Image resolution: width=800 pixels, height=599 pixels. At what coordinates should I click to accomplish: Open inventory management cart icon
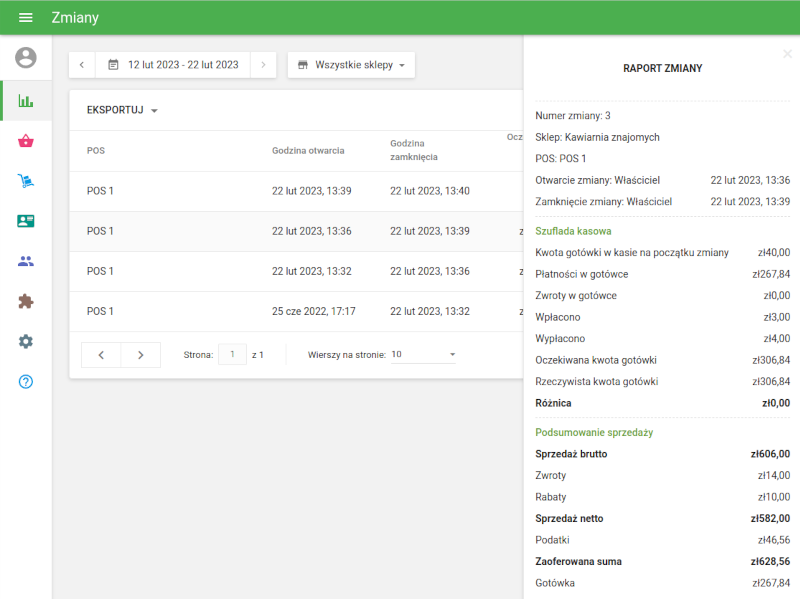click(26, 181)
